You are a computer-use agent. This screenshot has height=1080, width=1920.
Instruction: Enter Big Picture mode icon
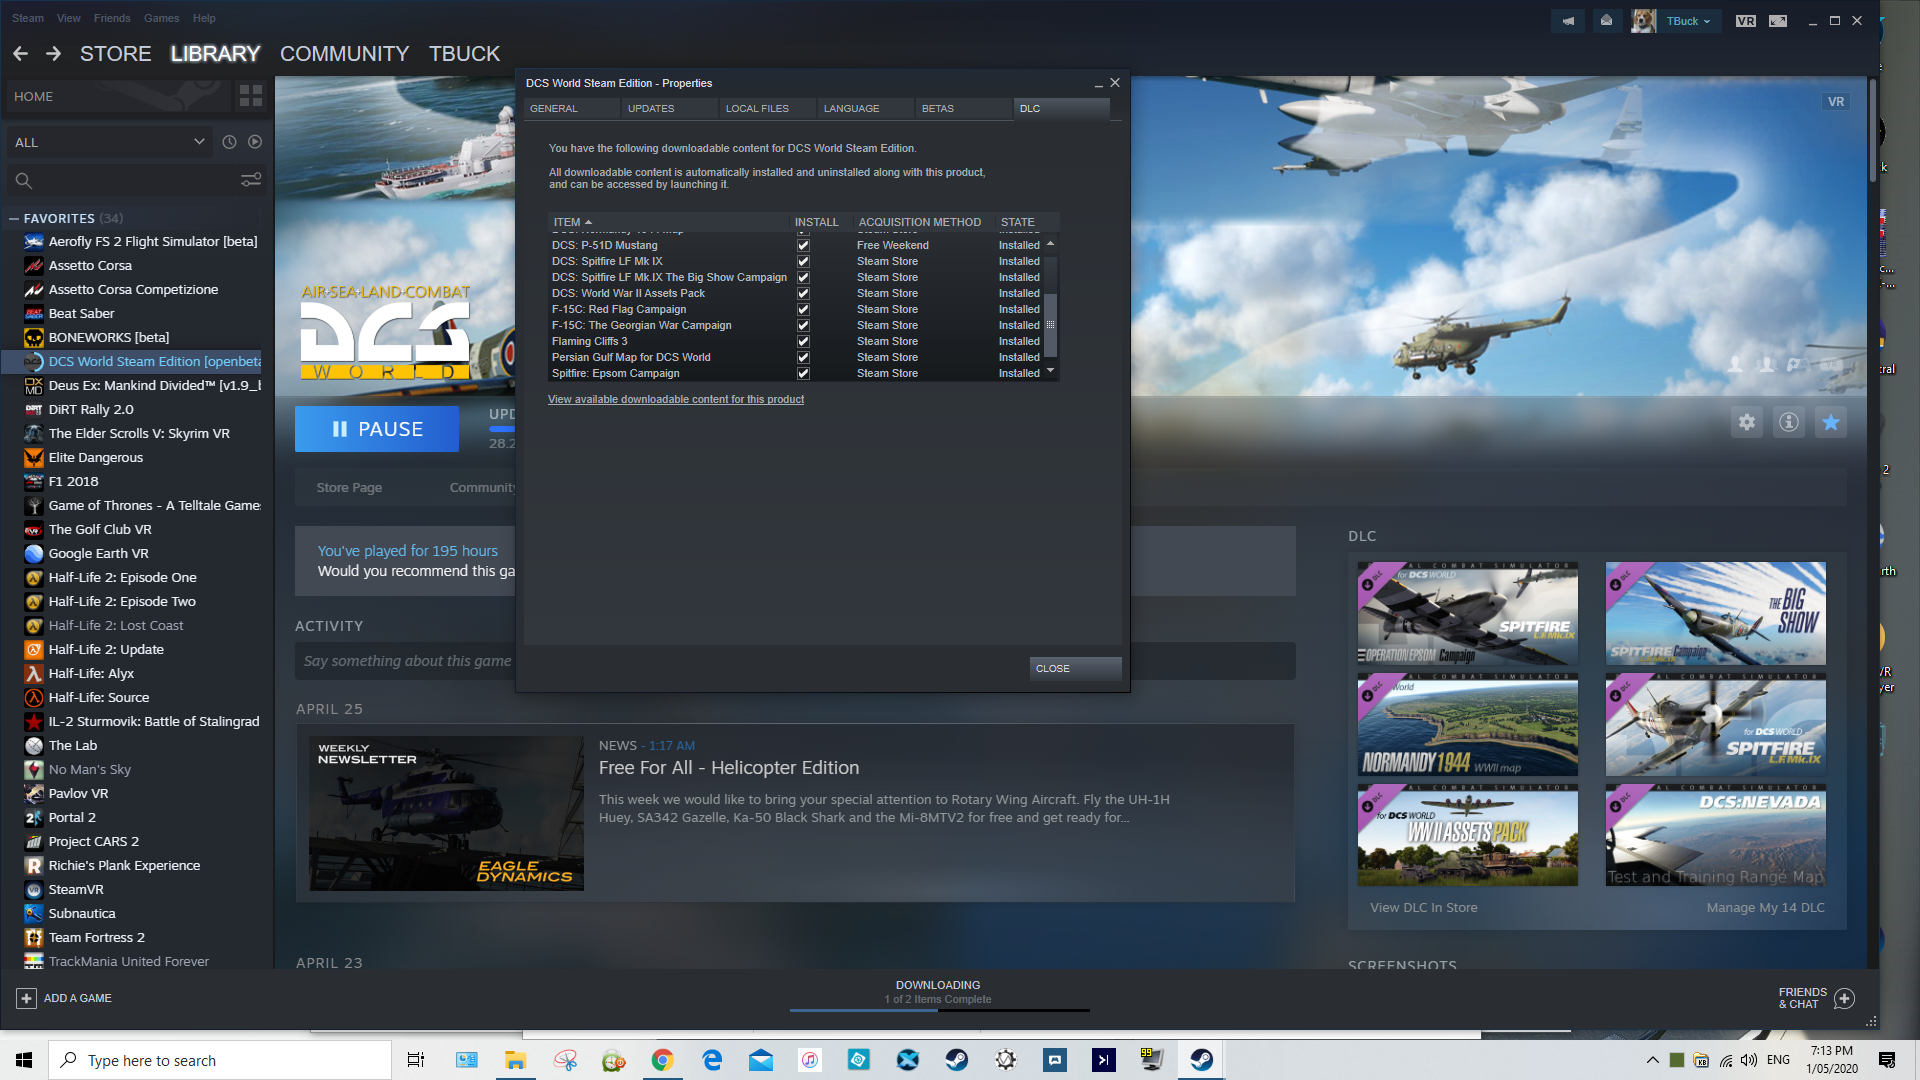pos(1778,21)
